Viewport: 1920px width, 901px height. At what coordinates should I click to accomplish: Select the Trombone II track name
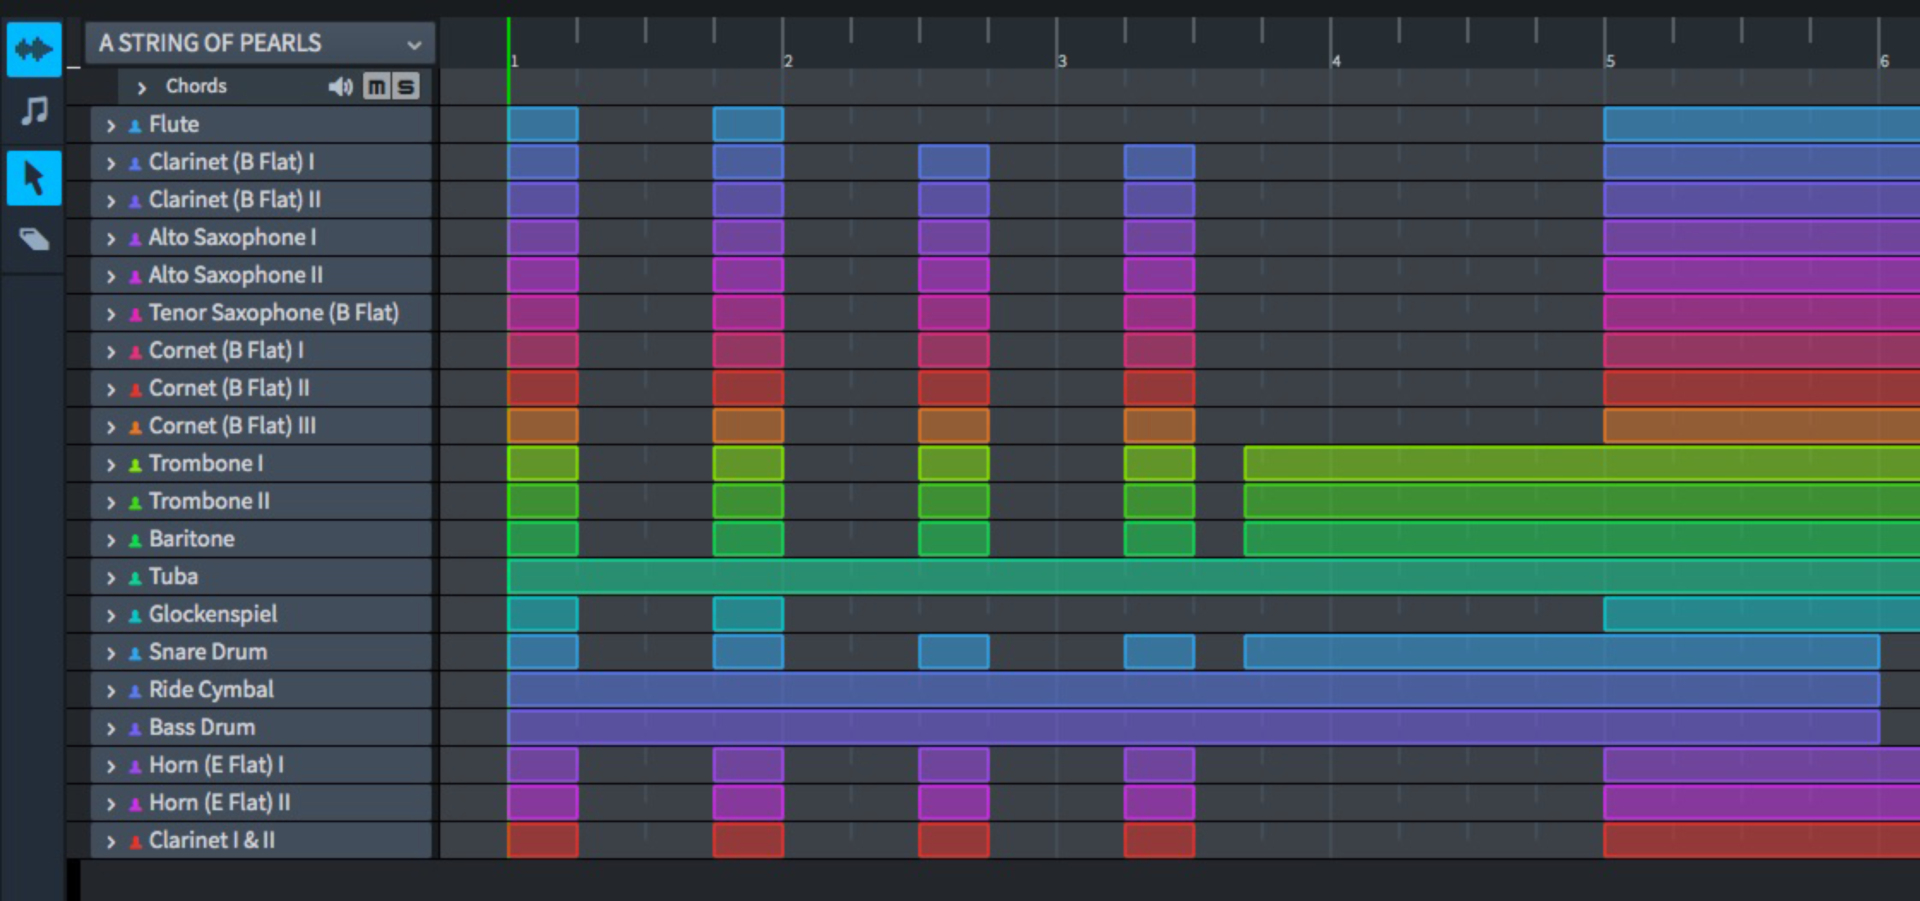[x=209, y=501]
